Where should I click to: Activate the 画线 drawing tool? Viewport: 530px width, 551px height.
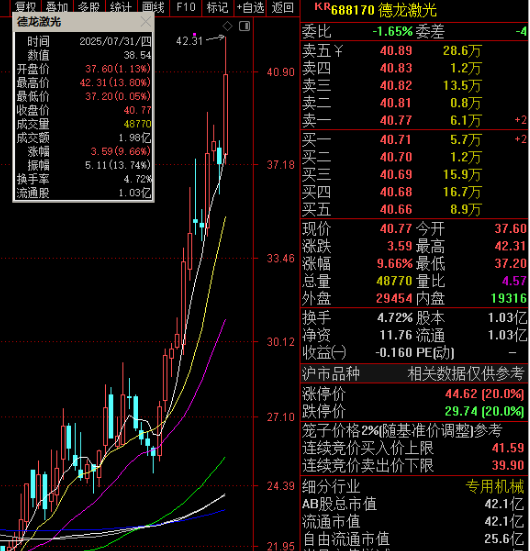coord(153,7)
